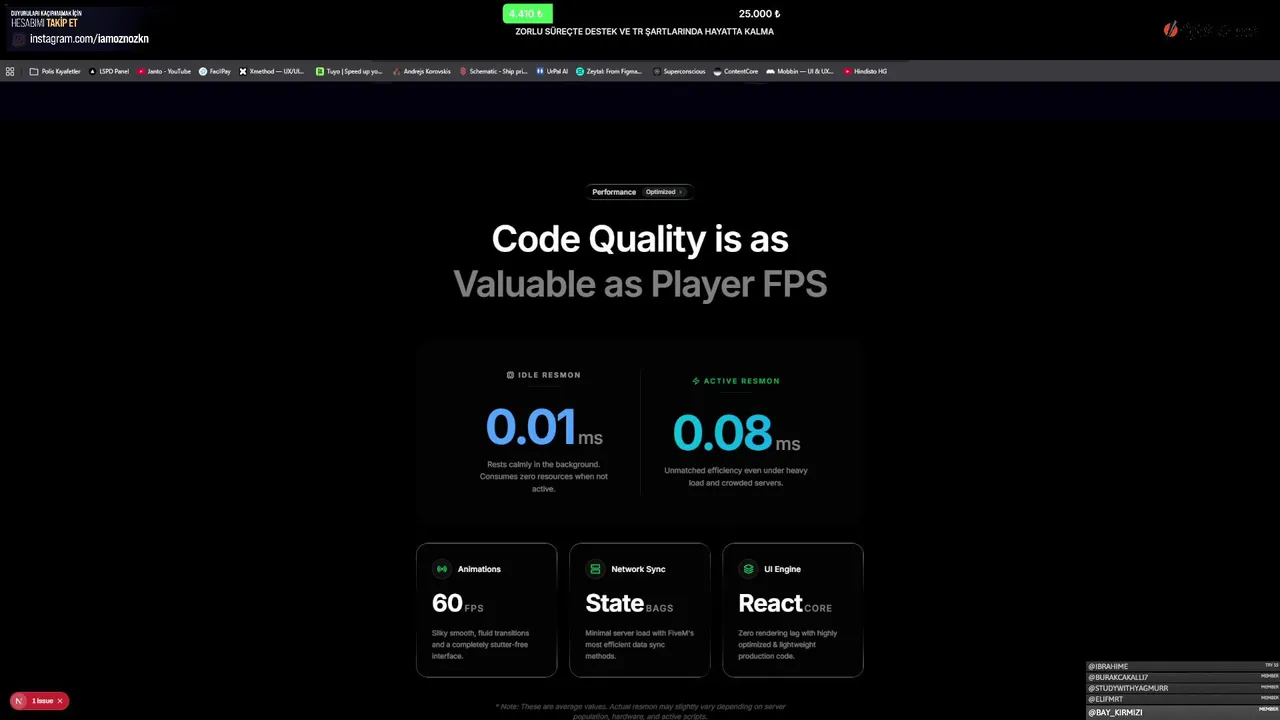Open the Superconscious bookmark
1280x720 pixels.
(x=679, y=71)
